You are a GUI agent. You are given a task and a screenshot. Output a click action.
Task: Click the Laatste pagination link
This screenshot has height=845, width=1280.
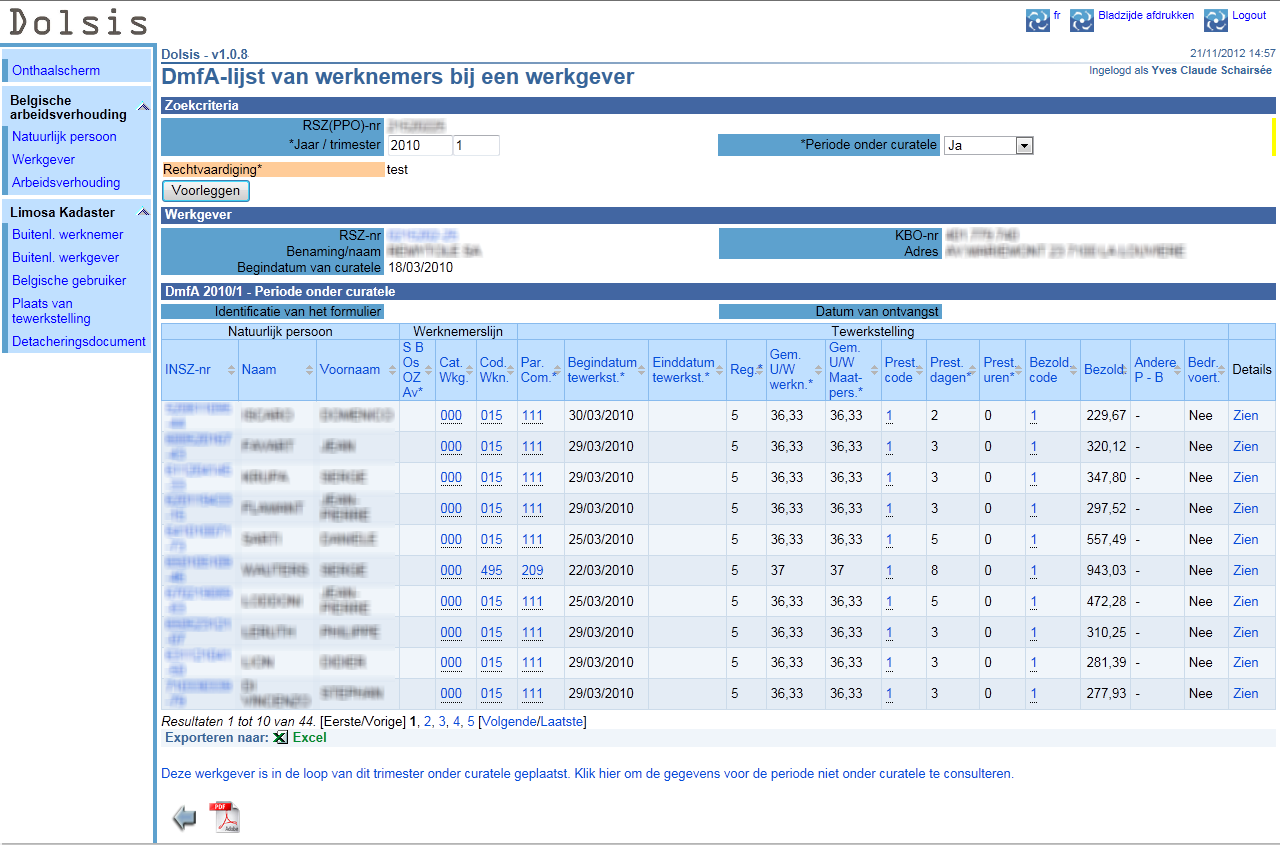point(561,722)
